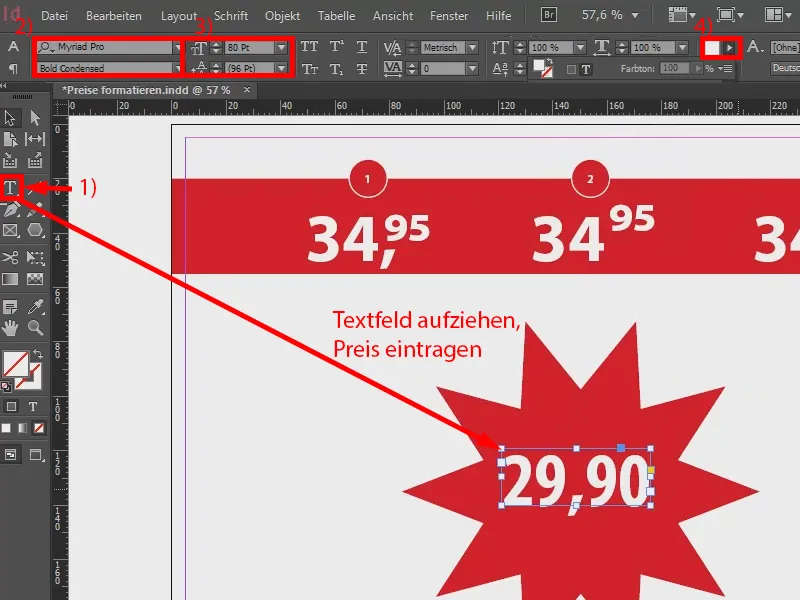The width and height of the screenshot is (800, 600).
Task: Open the Hilfe menu
Action: click(x=498, y=16)
